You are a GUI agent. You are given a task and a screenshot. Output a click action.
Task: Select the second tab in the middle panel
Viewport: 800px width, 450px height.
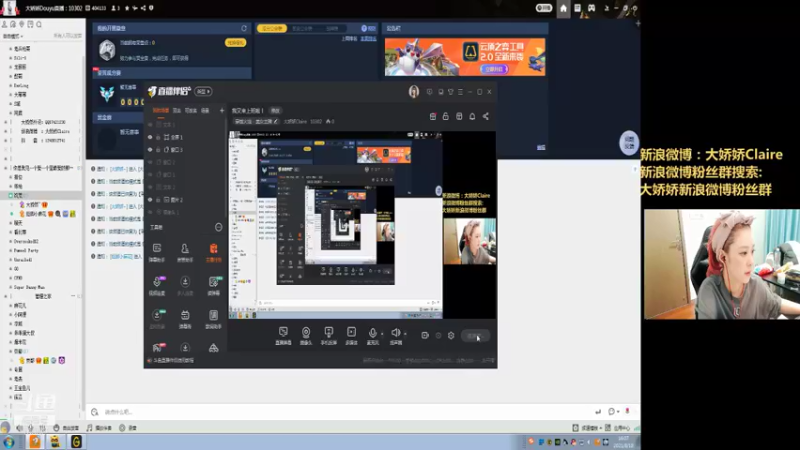(302, 29)
